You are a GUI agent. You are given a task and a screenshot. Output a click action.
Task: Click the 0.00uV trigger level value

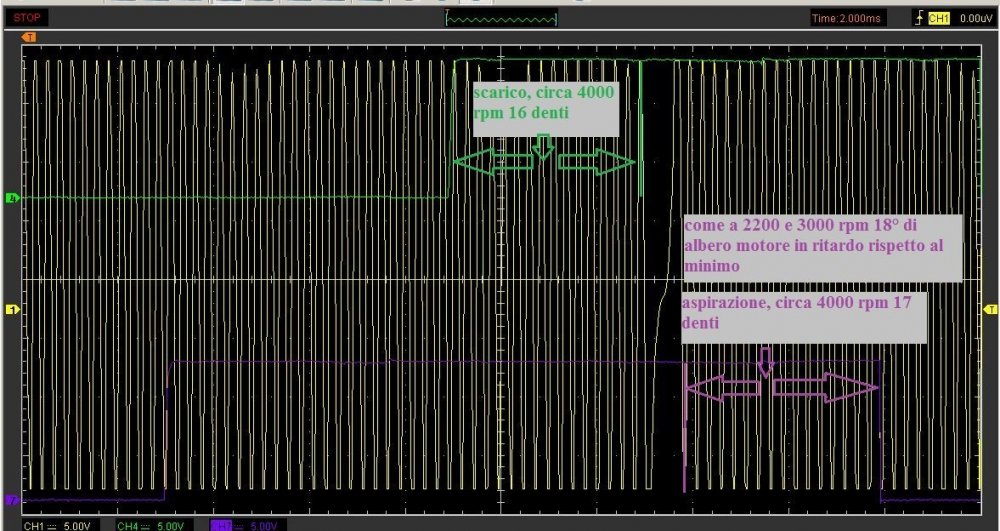975,18
